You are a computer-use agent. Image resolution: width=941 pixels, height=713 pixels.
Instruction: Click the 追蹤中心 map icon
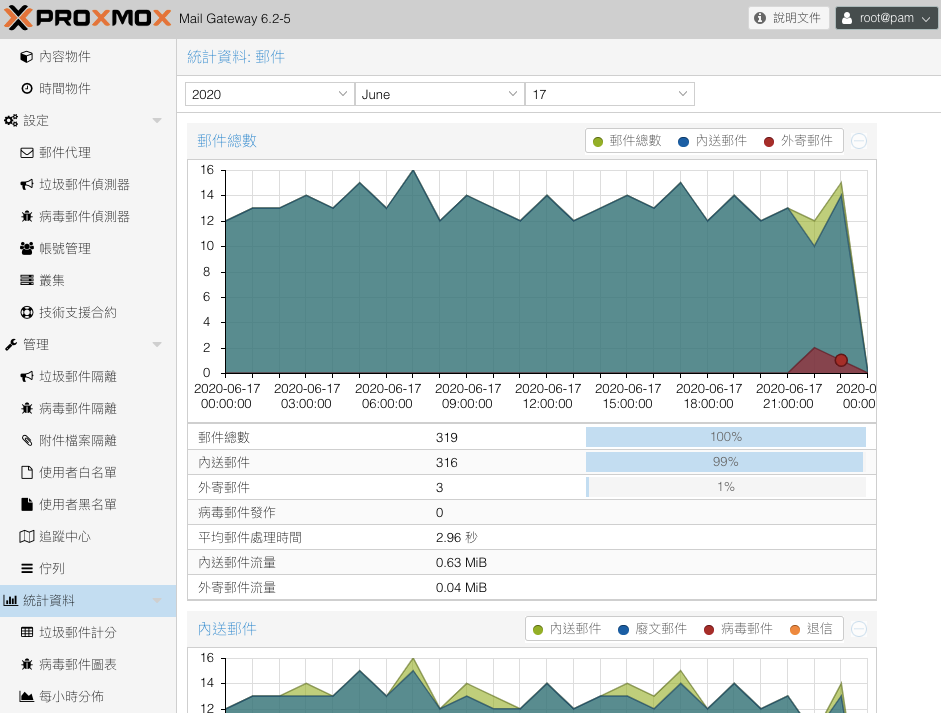click(x=26, y=537)
